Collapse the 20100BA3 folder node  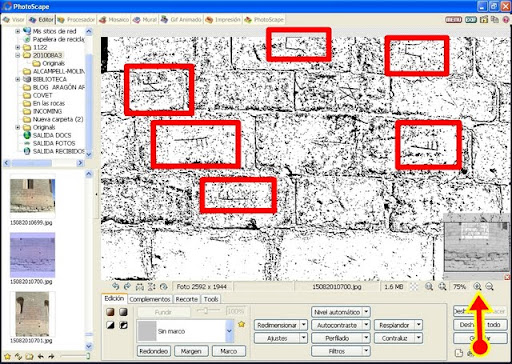point(18,55)
